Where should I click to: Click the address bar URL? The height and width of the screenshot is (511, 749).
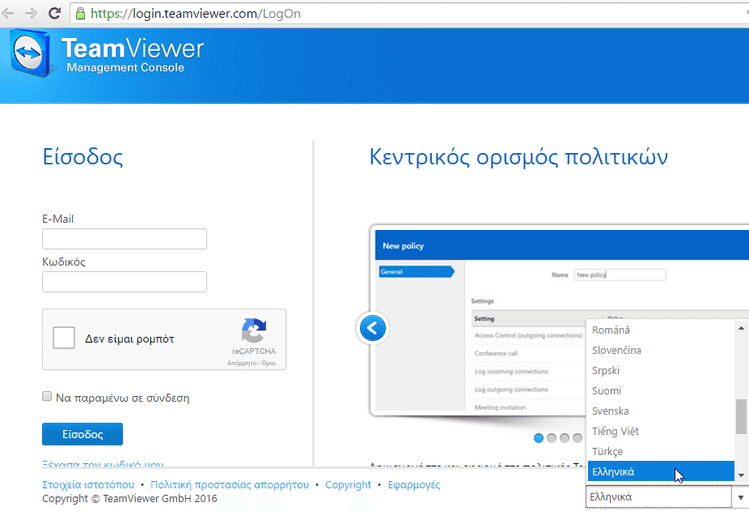(x=196, y=13)
